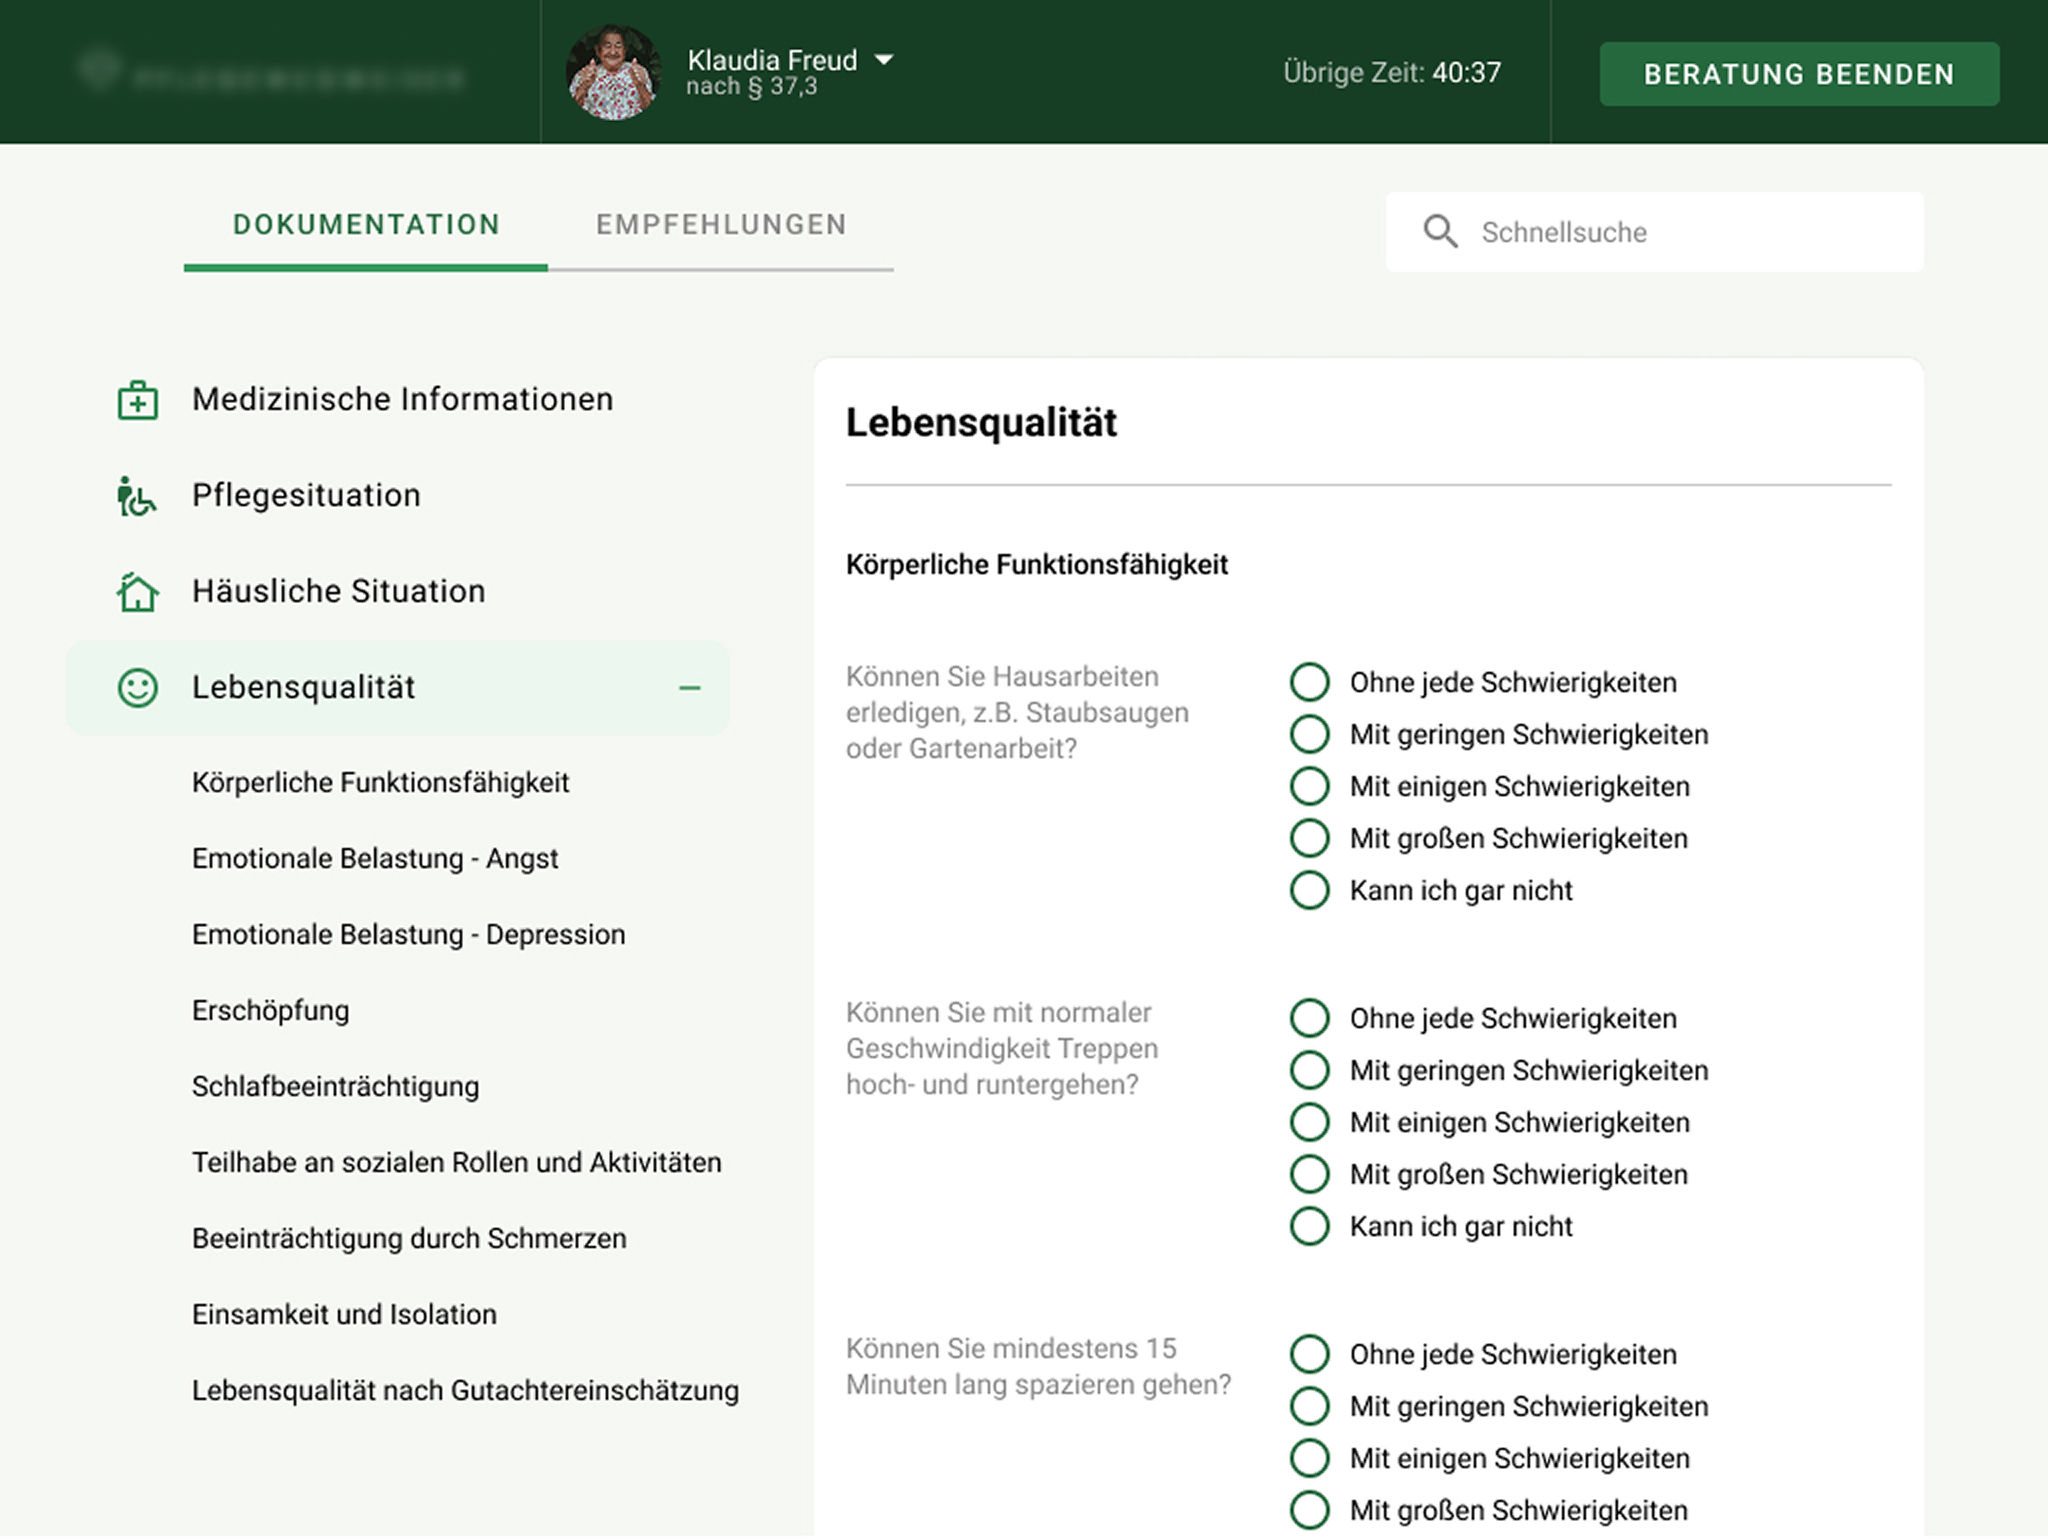Open the Dokumentation tab
Image resolution: width=2048 pixels, height=1540 pixels.
click(x=366, y=225)
